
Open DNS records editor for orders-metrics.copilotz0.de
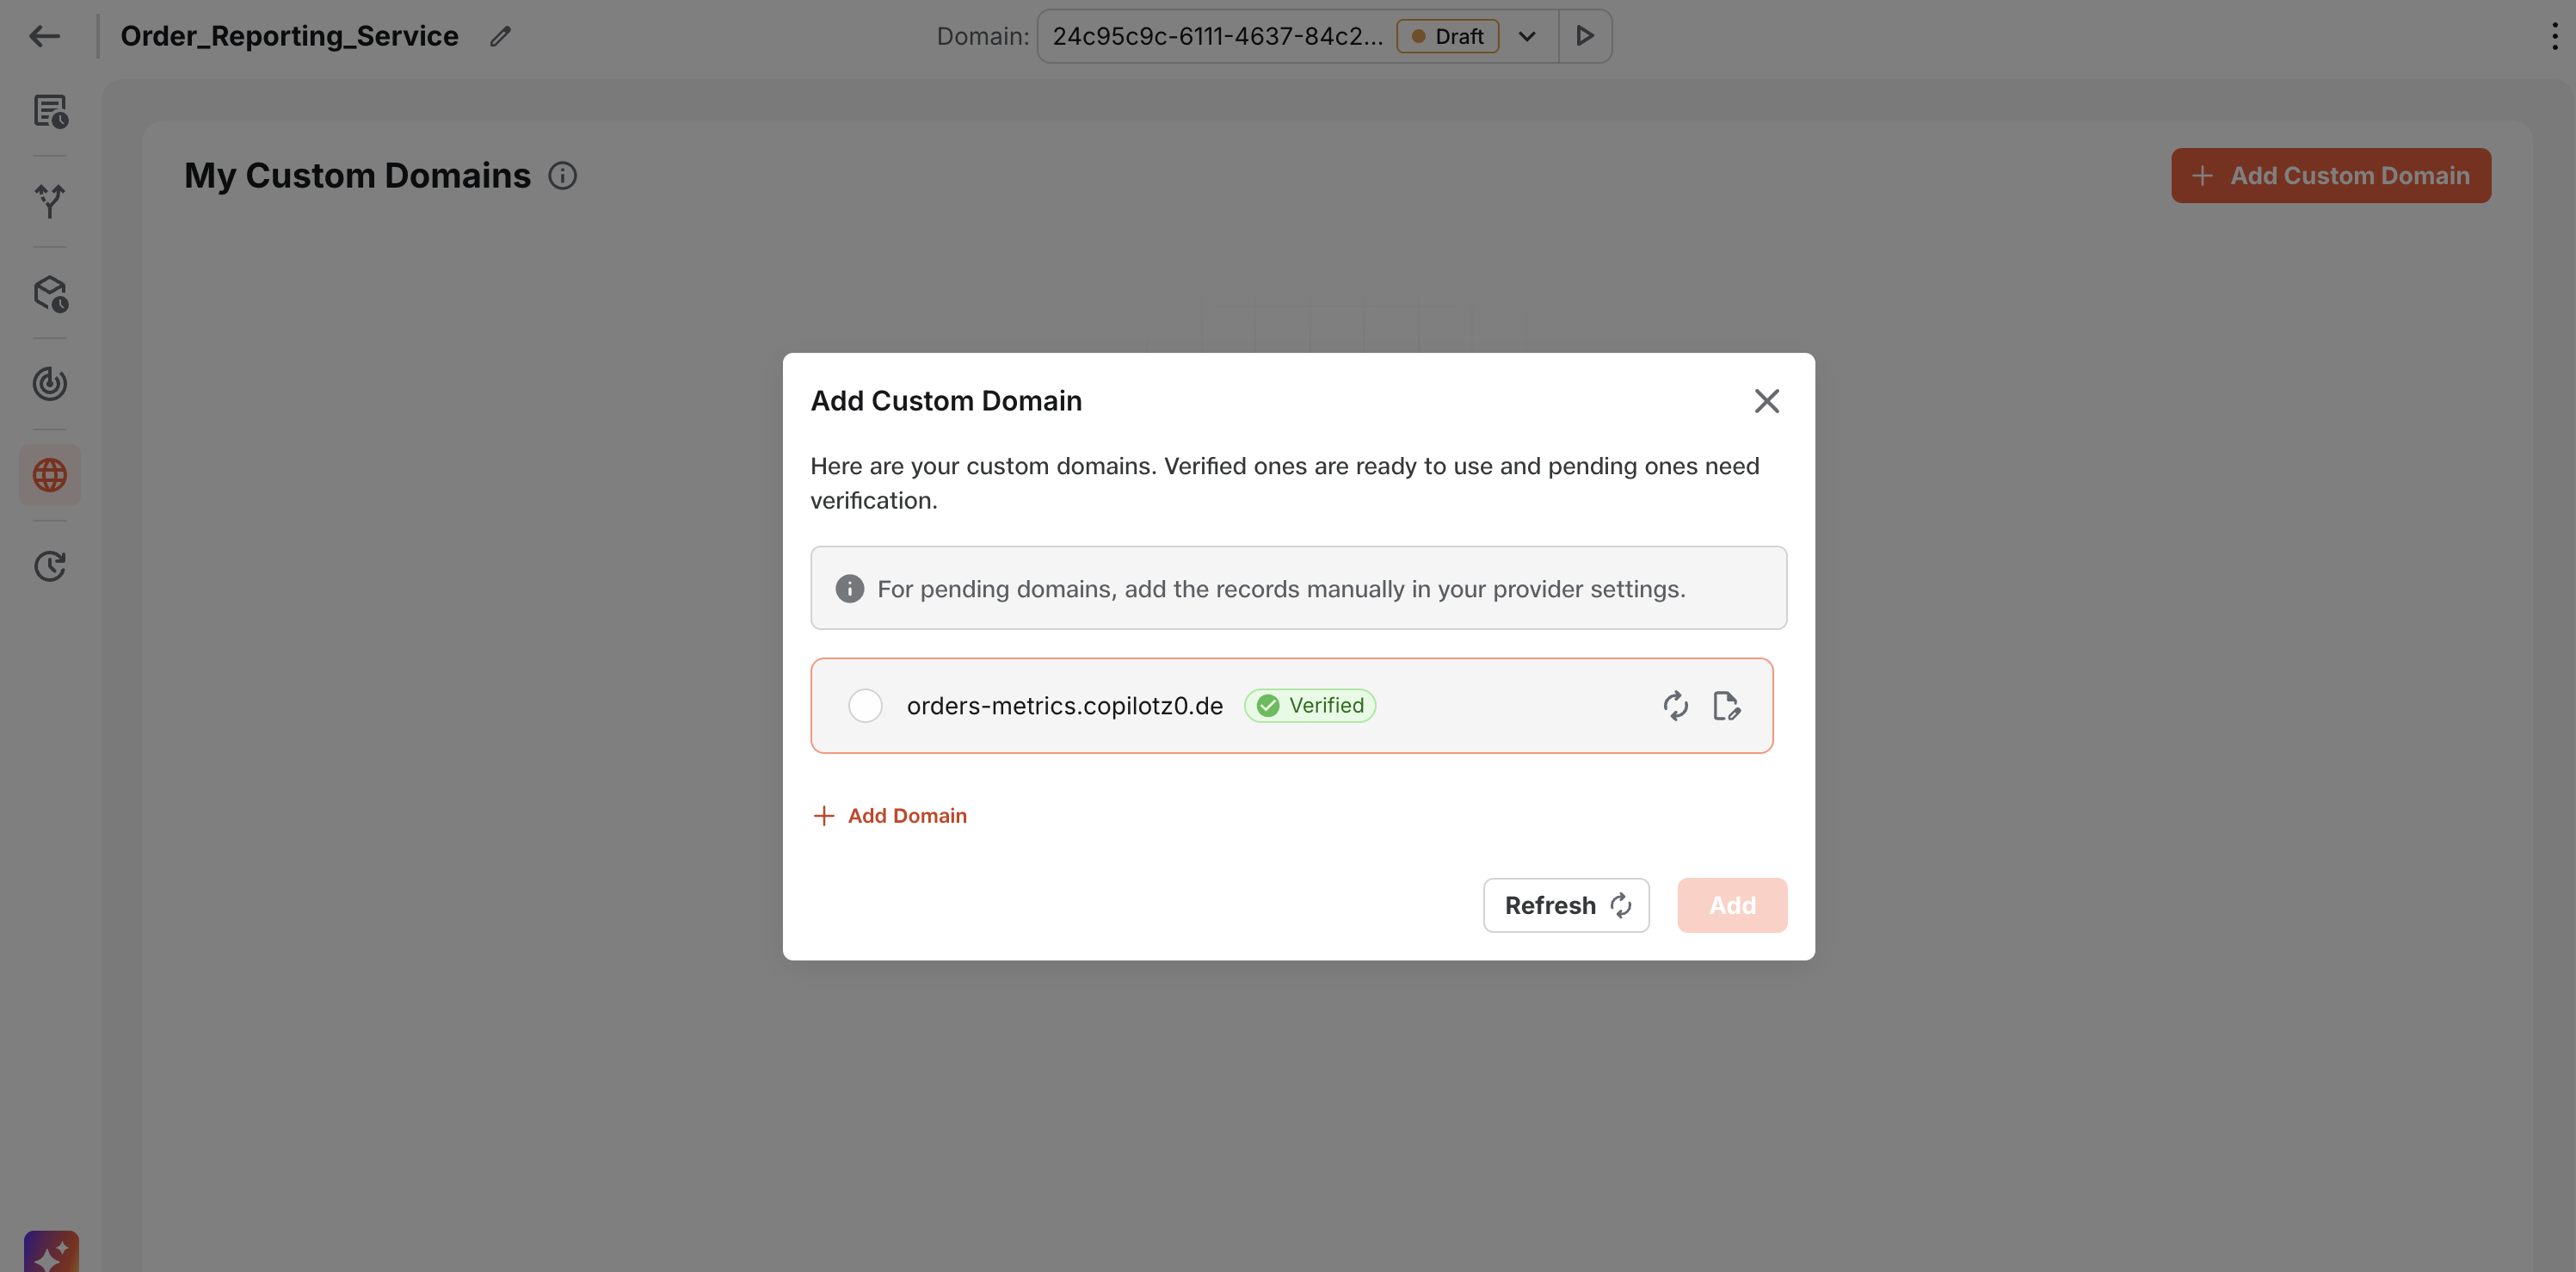(x=1727, y=705)
